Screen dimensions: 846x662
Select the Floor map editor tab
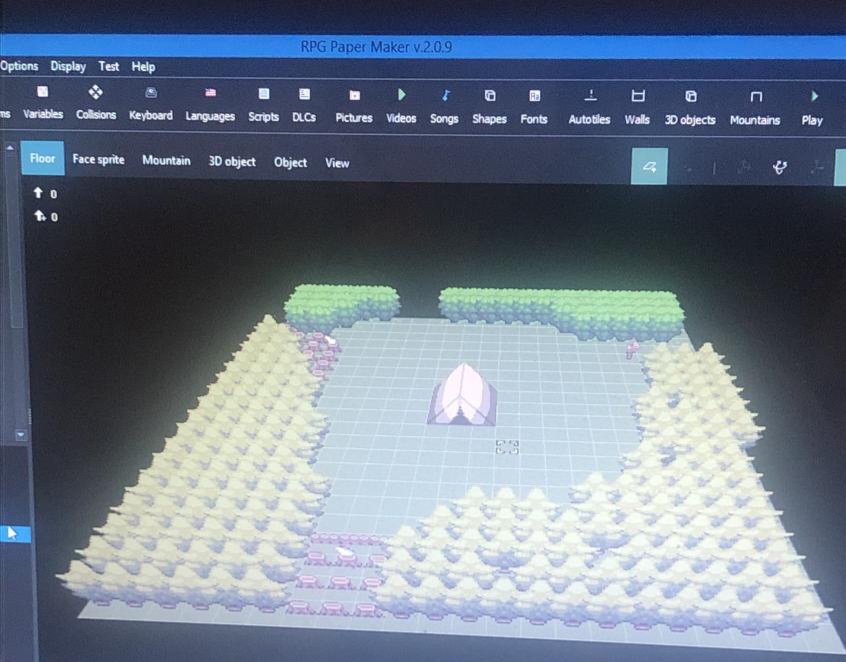pyautogui.click(x=43, y=158)
